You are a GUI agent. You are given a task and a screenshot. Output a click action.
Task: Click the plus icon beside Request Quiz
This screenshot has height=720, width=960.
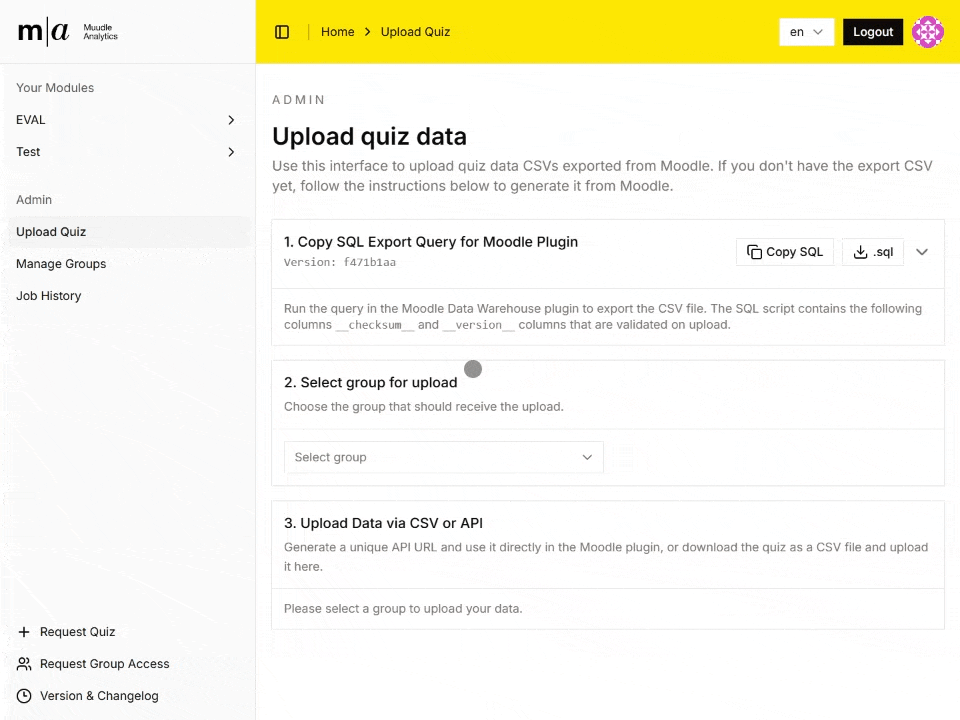(24, 632)
